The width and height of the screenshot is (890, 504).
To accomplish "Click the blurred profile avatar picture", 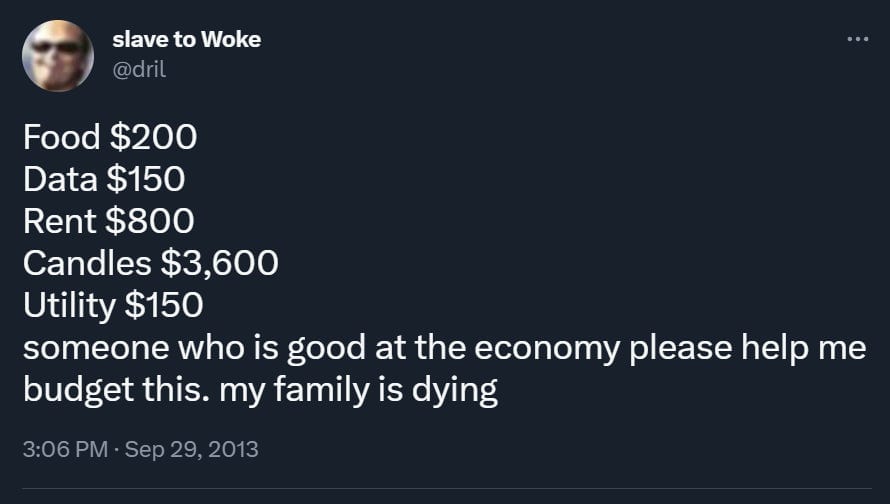I will 57,56.
